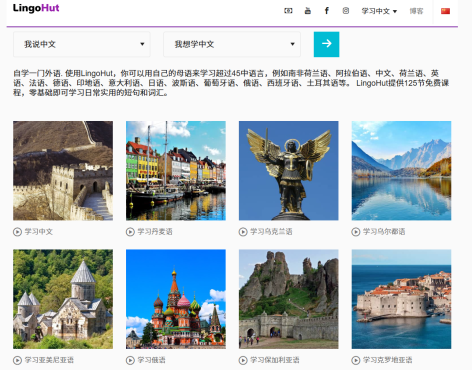472x370 pixels.
Task: Open the 学习克罗地亚语 link
Action: pyautogui.click(x=387, y=360)
